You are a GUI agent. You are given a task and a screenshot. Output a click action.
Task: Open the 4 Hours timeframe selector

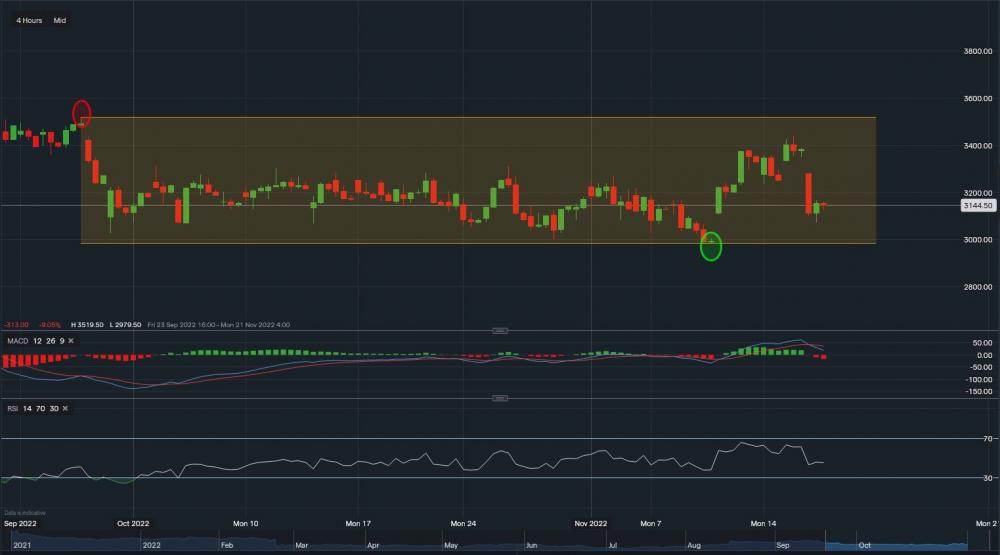click(29, 20)
